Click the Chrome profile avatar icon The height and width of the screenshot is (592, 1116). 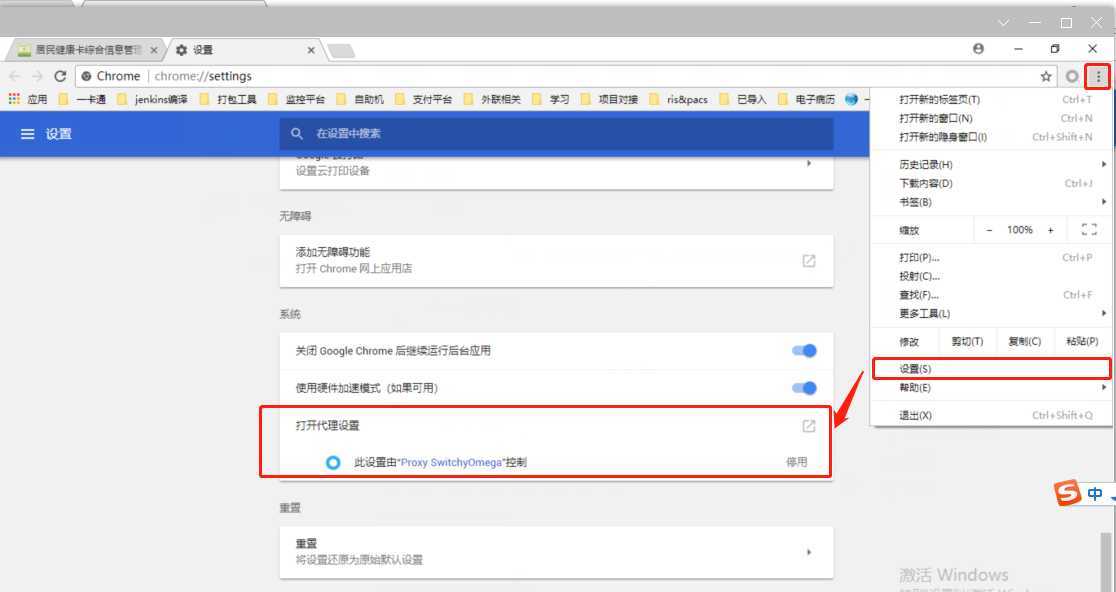[x=979, y=49]
